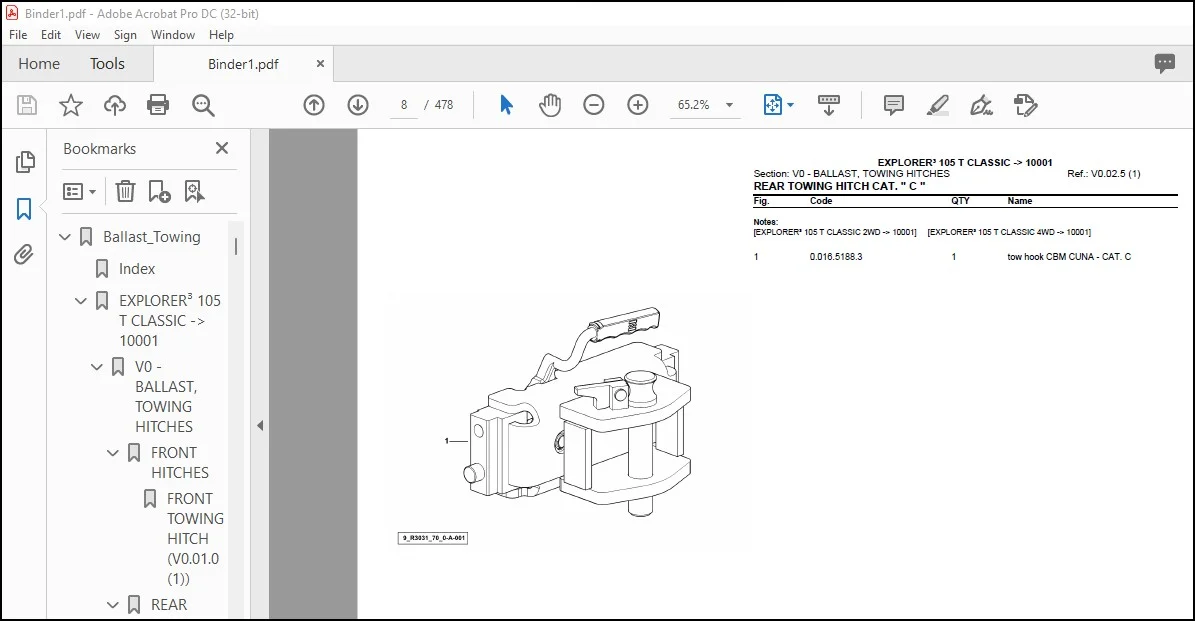Add a sticky note comment
1195x621 pixels.
tap(893, 105)
